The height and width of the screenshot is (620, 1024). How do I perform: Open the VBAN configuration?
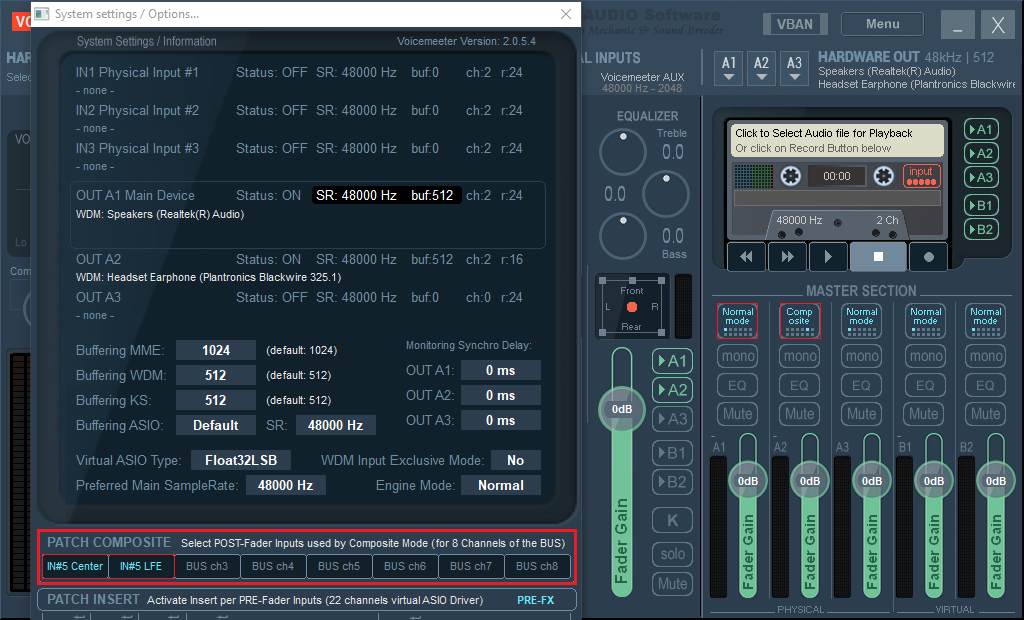coord(795,24)
